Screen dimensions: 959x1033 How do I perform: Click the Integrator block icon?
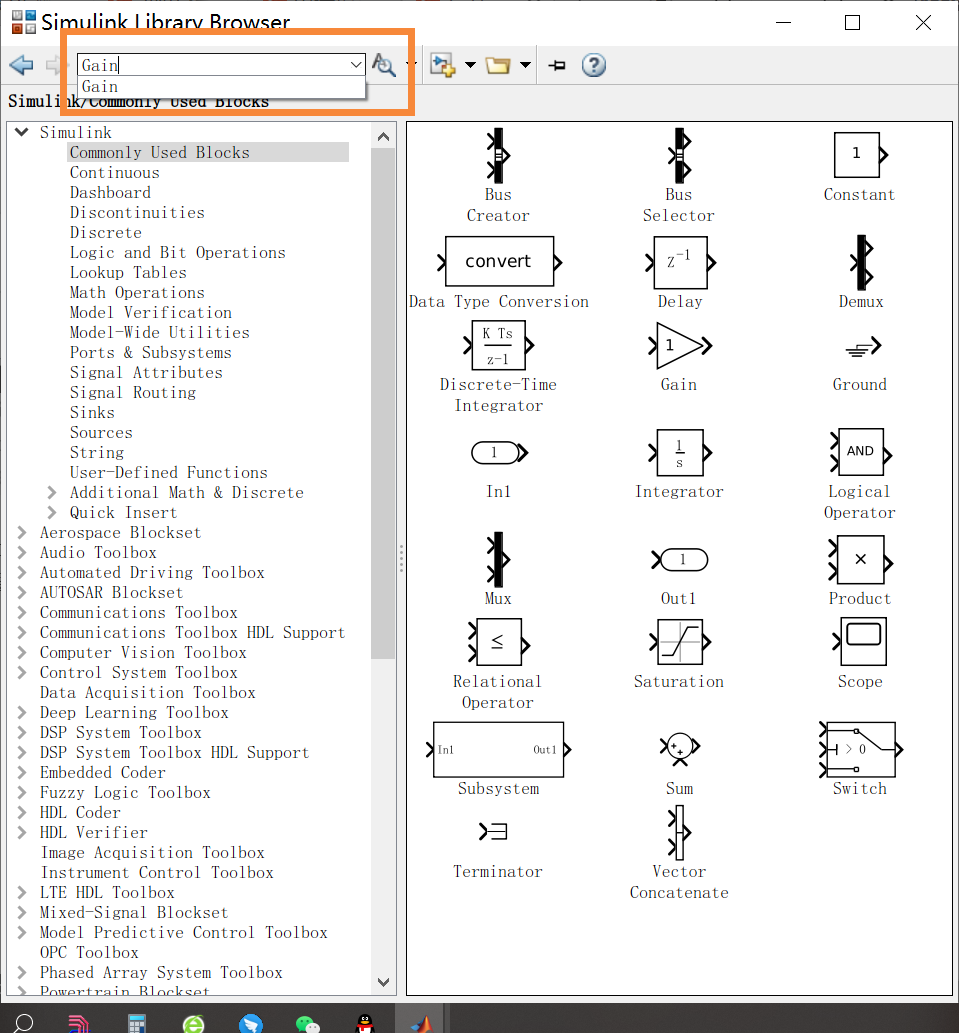pyautogui.click(x=680, y=453)
